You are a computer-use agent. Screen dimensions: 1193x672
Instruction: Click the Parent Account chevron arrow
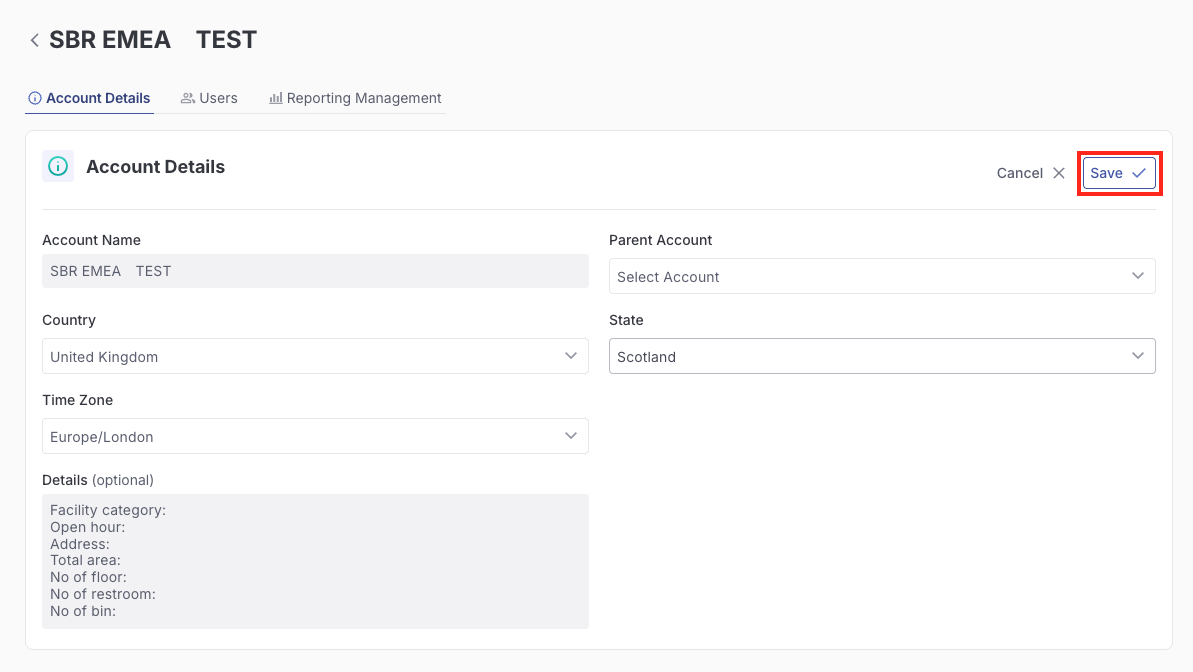point(1137,276)
